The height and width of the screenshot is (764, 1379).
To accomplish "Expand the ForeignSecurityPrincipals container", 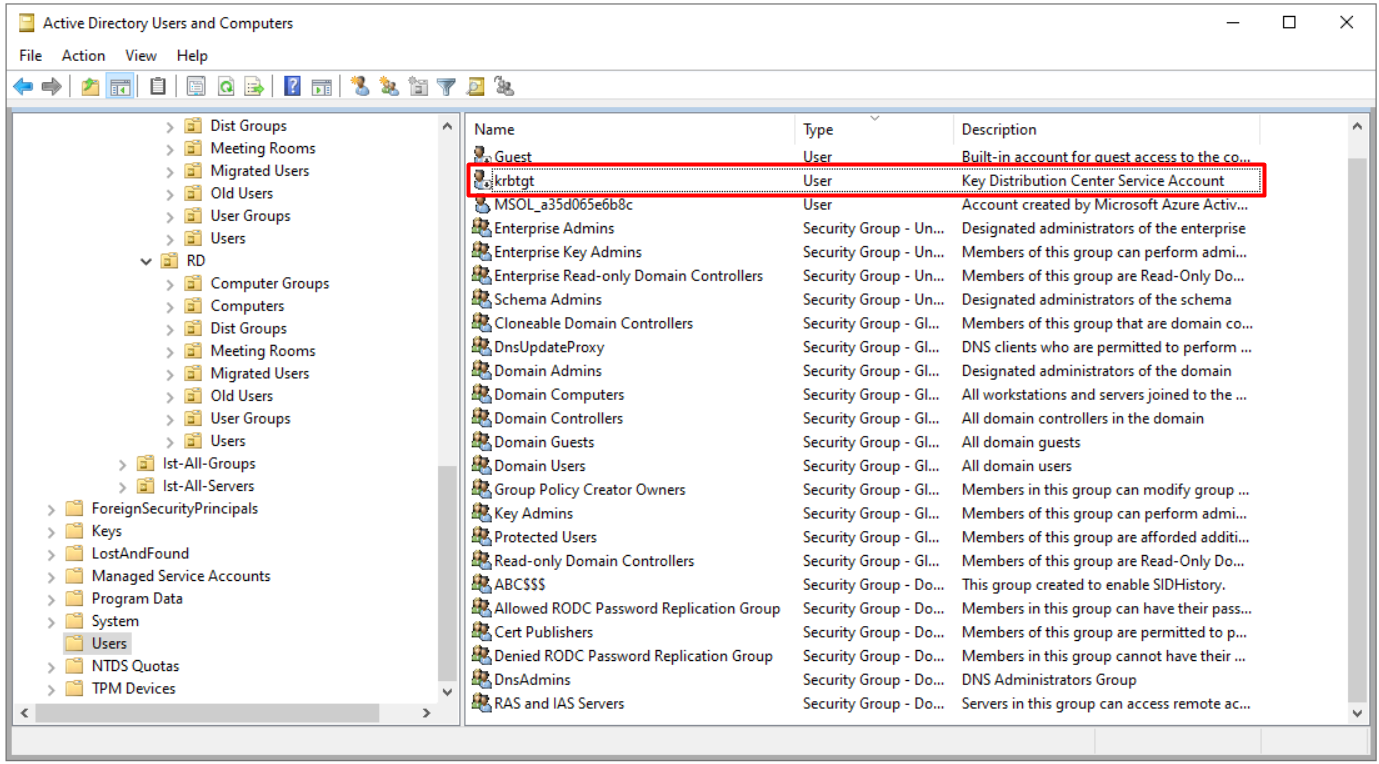I will pyautogui.click(x=51, y=509).
